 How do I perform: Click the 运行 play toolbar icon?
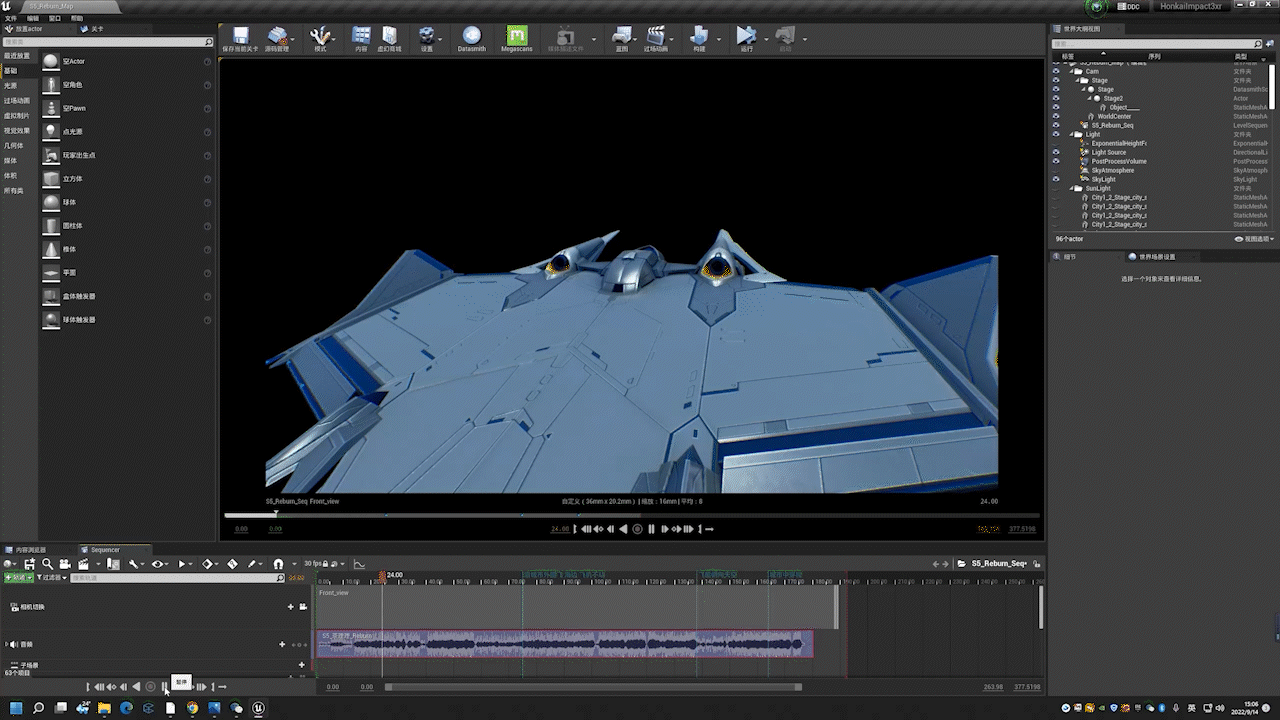tap(746, 36)
